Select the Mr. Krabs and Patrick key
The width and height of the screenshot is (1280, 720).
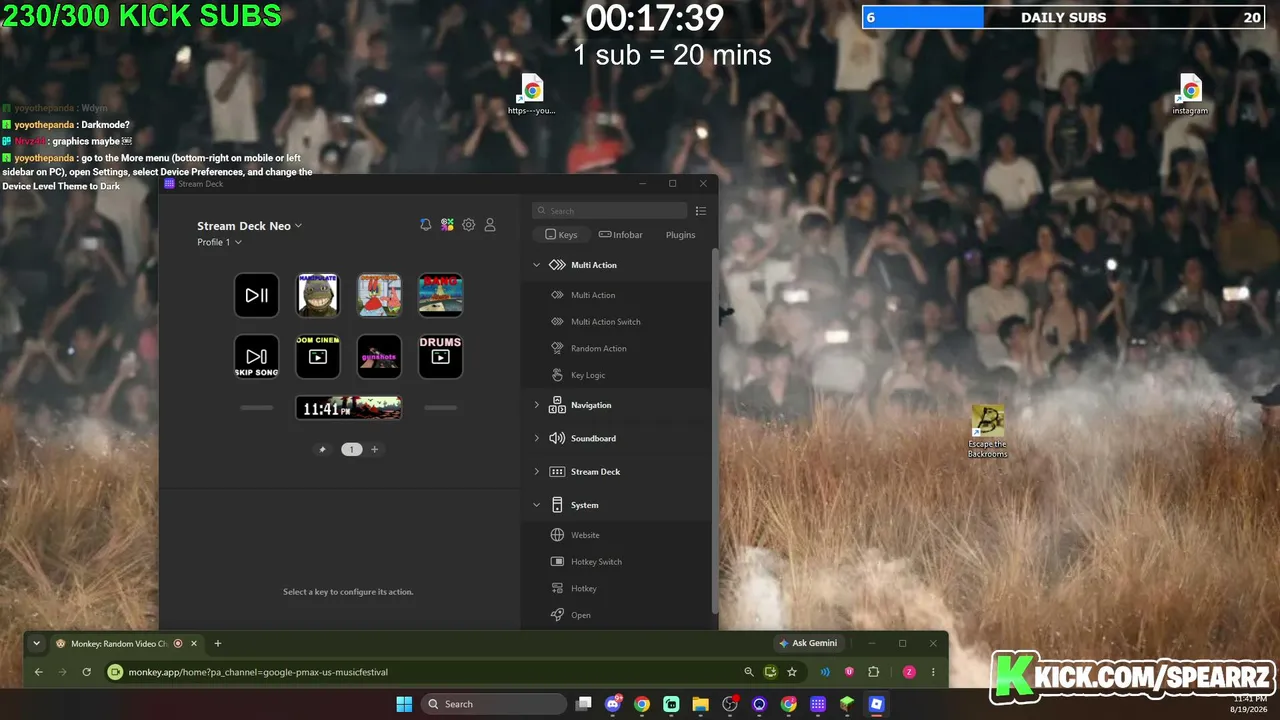click(x=379, y=295)
